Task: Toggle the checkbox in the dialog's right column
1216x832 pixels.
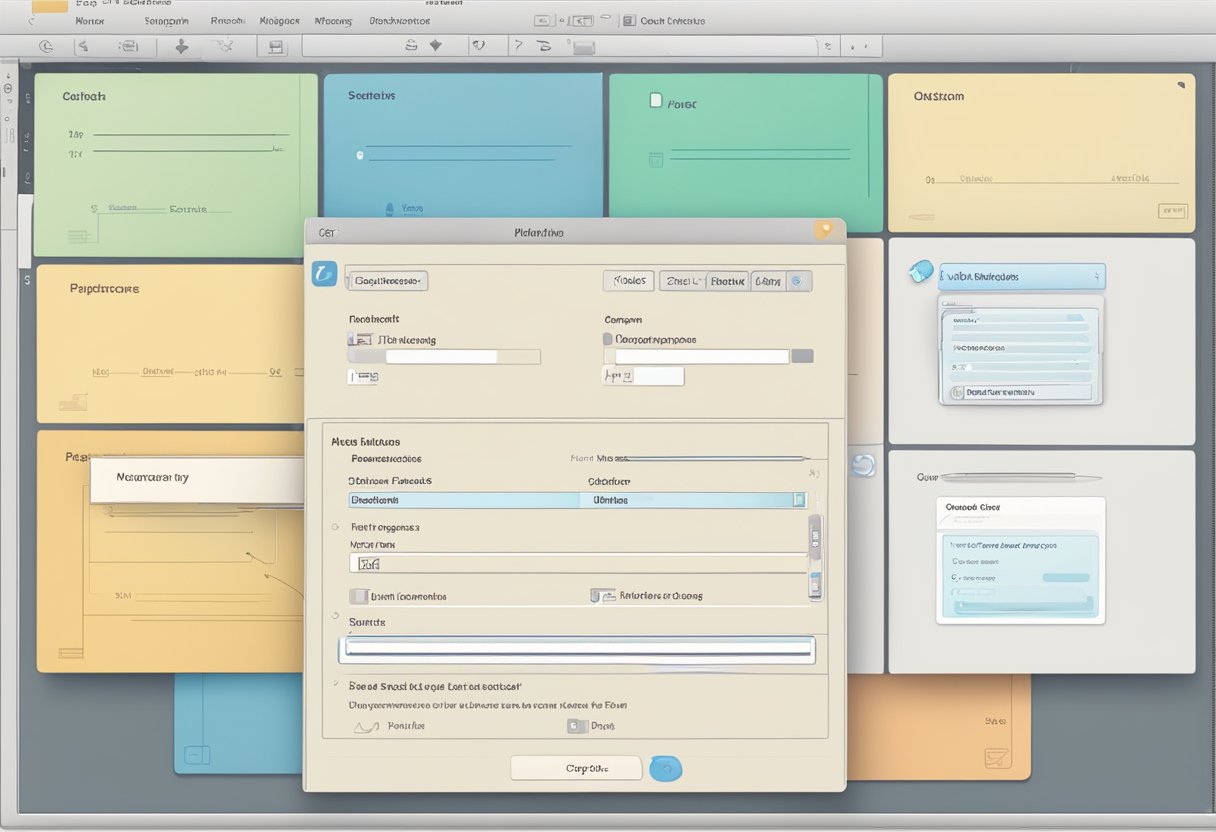Action: point(608,339)
